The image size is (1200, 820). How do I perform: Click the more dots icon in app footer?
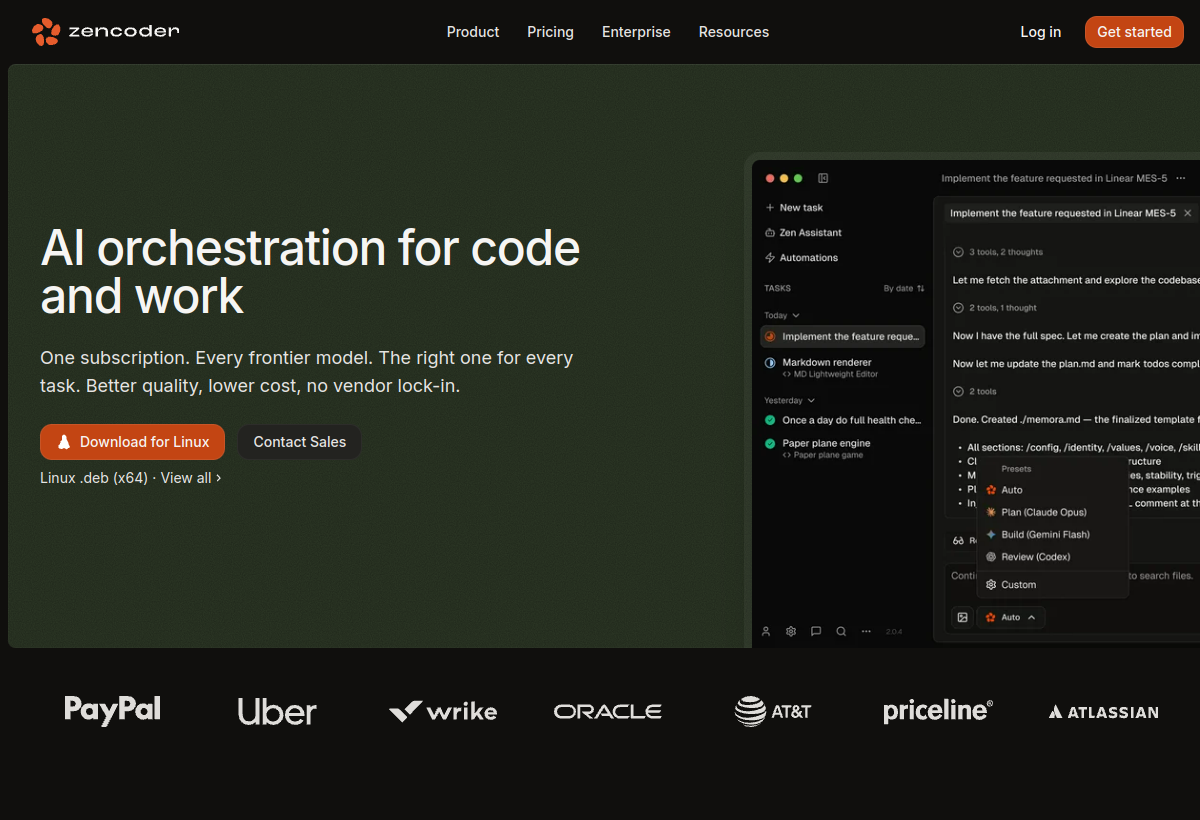coord(866,631)
